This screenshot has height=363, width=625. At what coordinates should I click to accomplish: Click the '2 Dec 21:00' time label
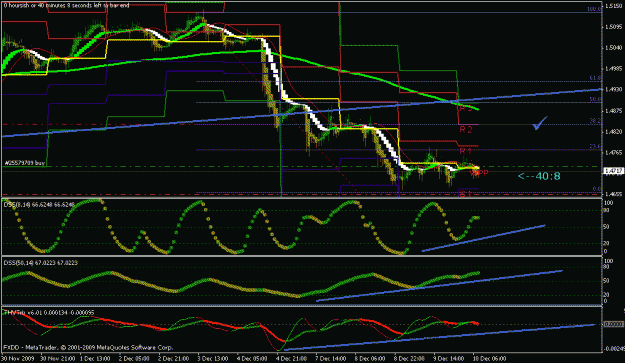click(173, 359)
